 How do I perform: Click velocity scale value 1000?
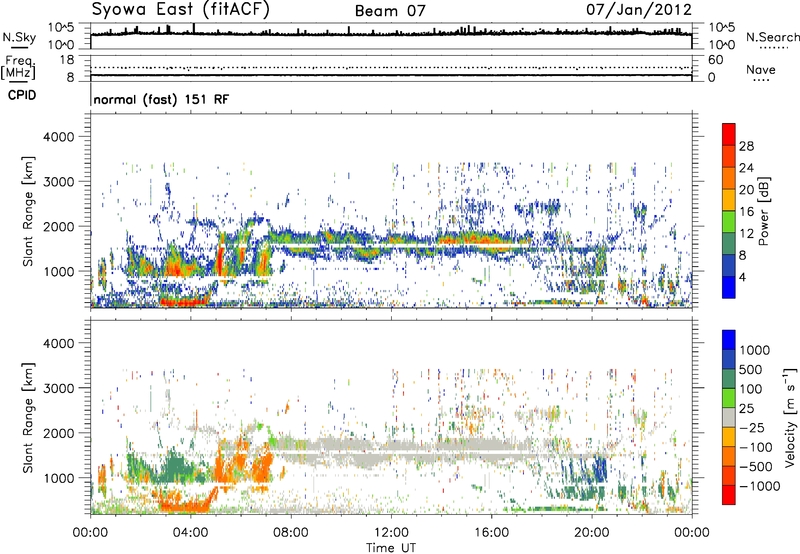(754, 350)
